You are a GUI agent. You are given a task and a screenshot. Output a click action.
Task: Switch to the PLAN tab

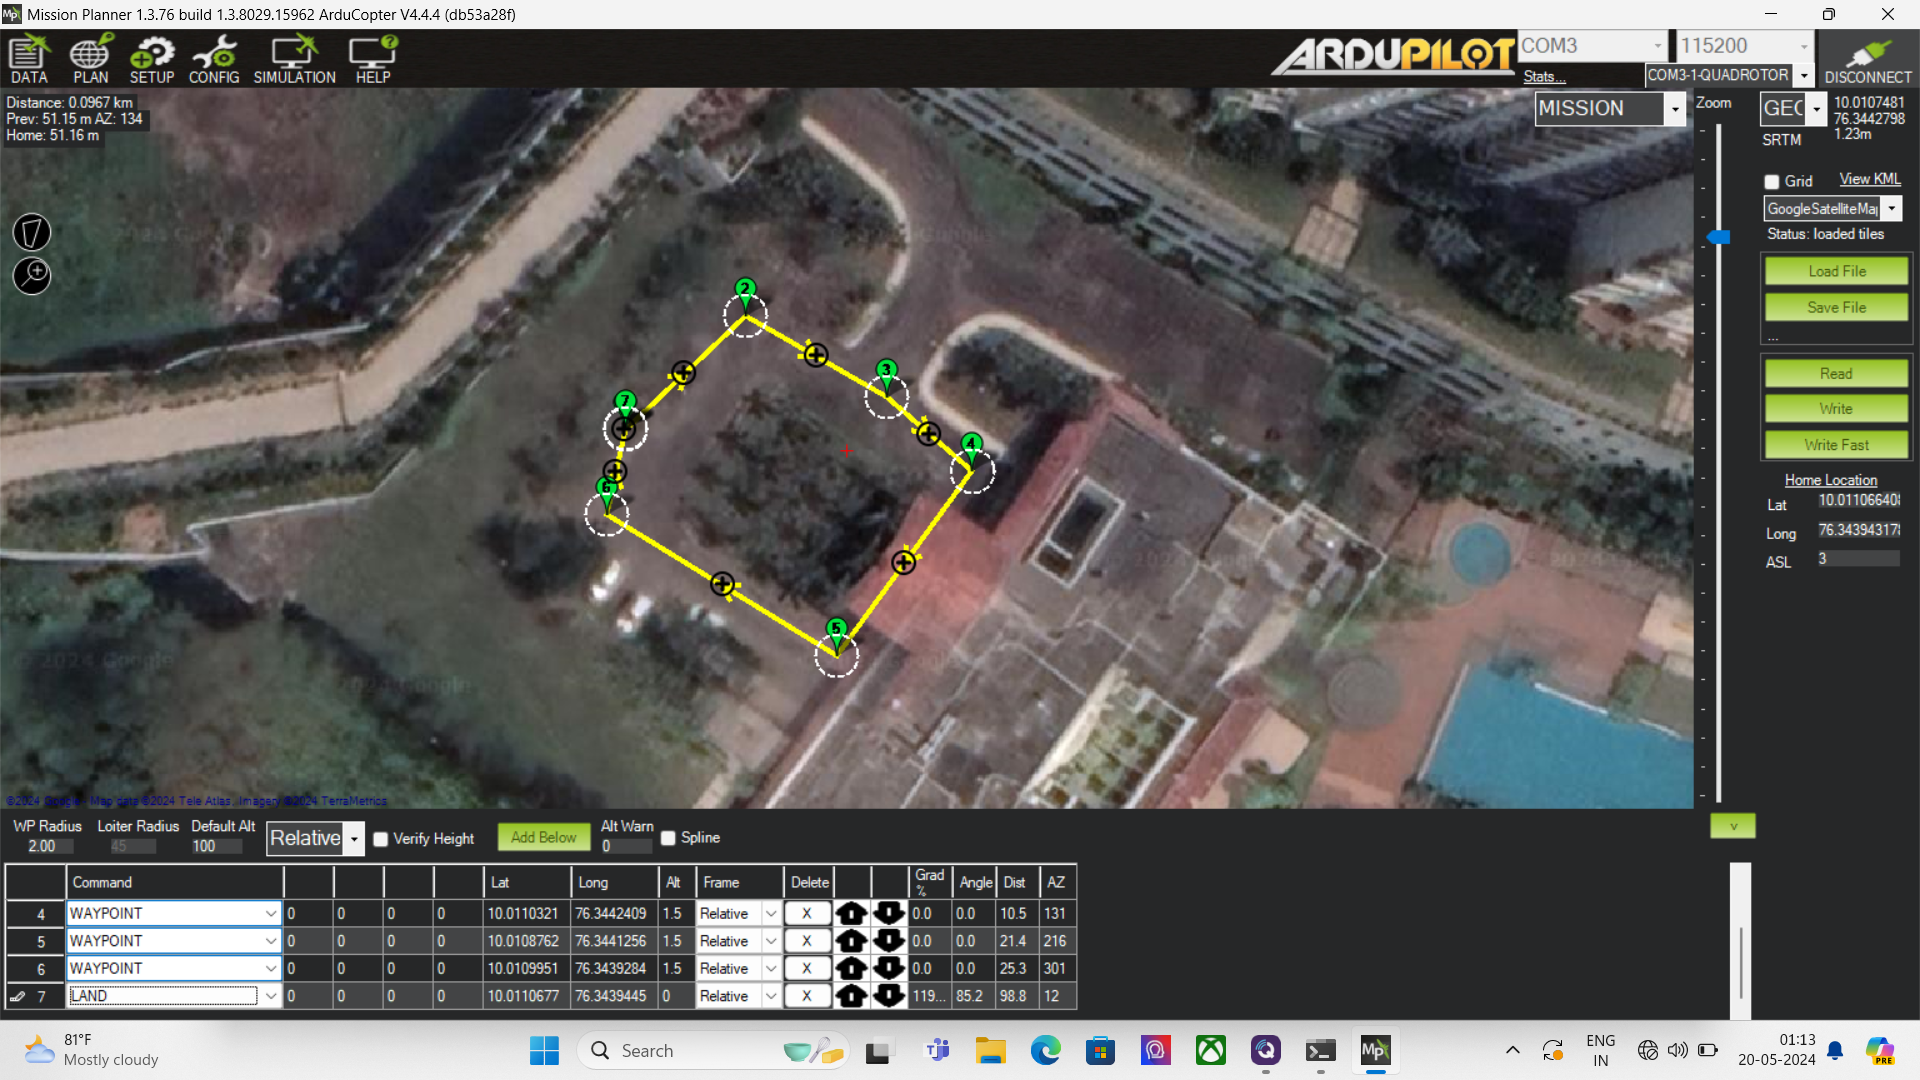(x=90, y=59)
